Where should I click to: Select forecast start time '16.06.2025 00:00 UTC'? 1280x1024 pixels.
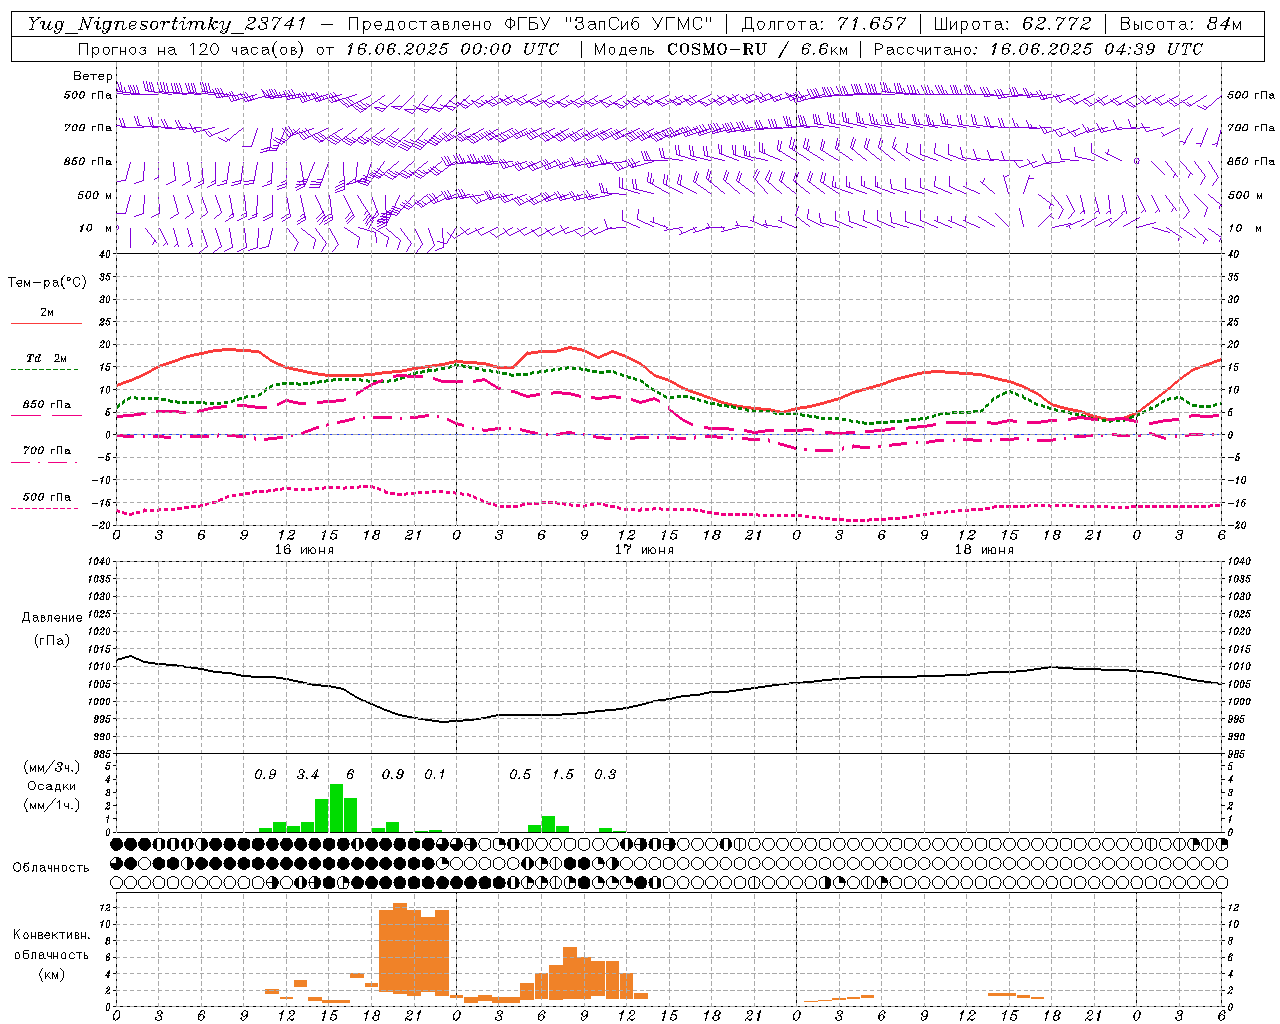[x=452, y=49]
